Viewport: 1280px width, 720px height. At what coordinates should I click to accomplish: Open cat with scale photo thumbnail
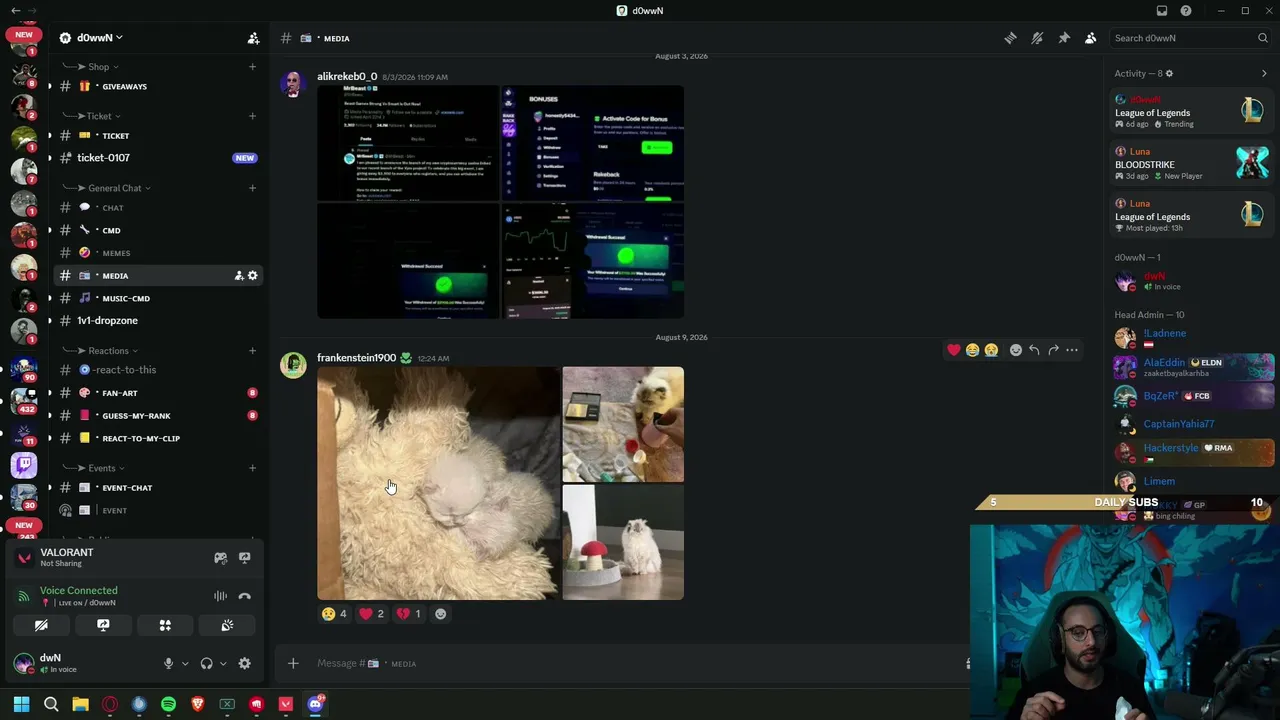623,424
